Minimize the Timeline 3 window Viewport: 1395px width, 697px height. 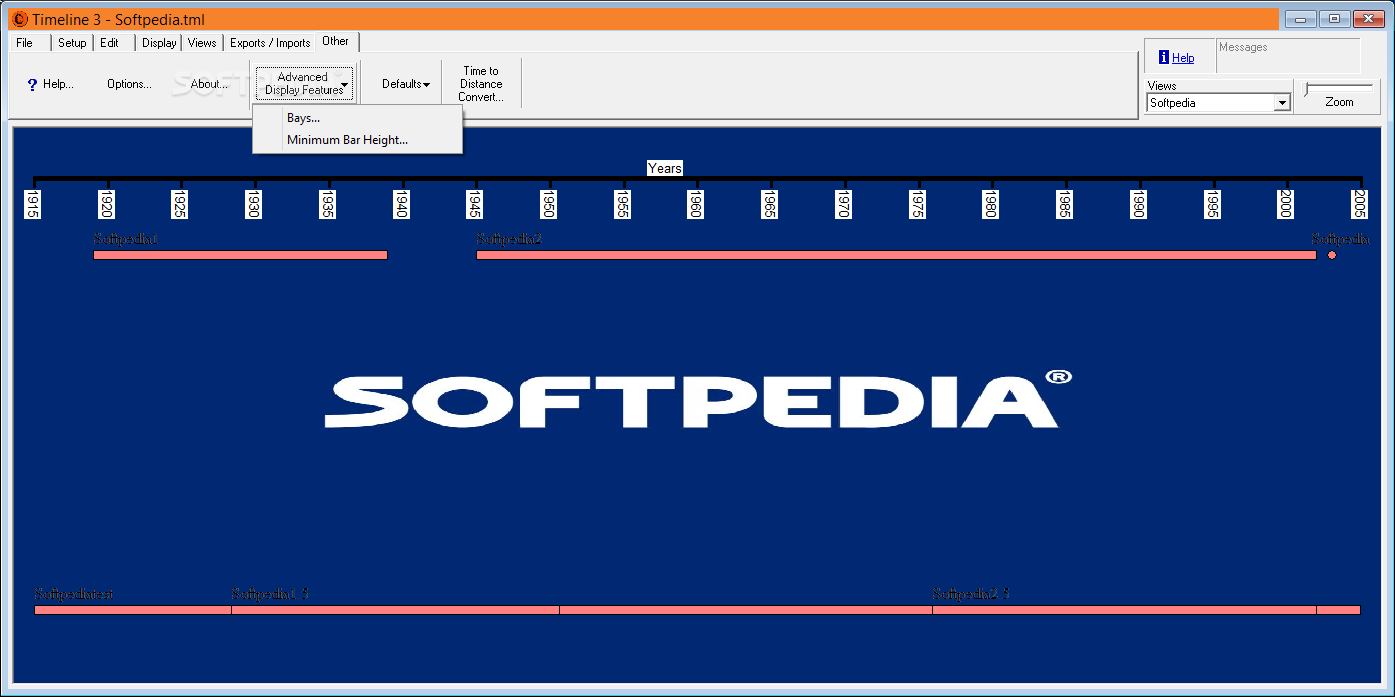click(1300, 18)
